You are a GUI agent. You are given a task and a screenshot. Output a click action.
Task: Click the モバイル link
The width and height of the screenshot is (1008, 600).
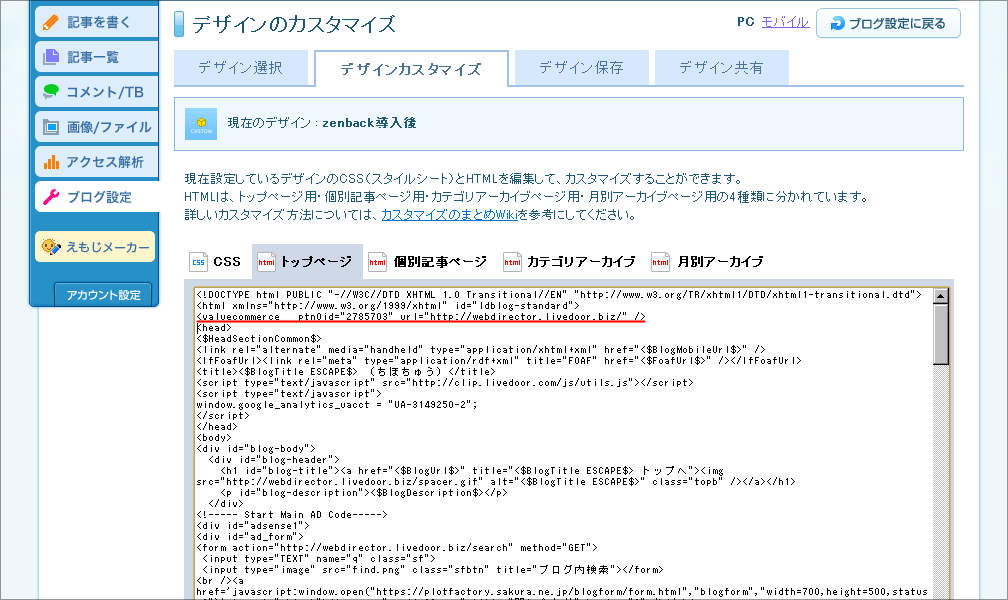click(x=785, y=22)
